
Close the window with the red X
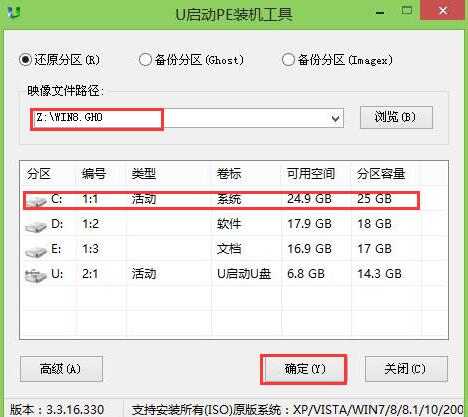(443, 11)
